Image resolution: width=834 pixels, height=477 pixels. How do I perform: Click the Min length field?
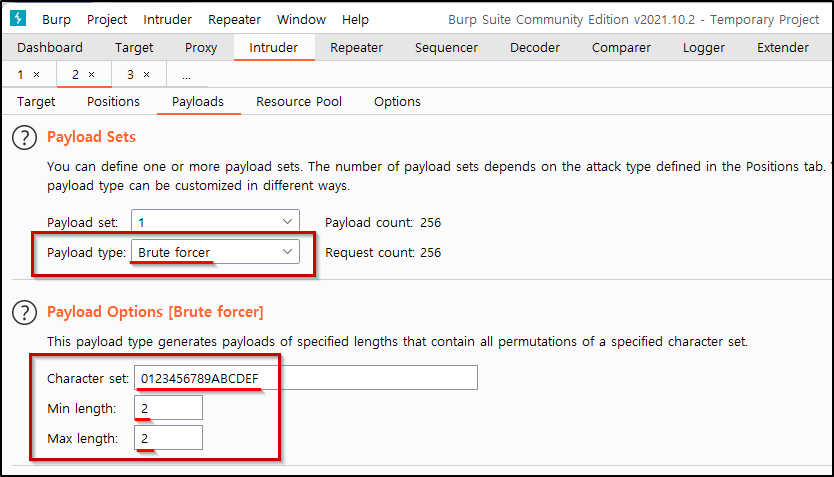(x=168, y=408)
